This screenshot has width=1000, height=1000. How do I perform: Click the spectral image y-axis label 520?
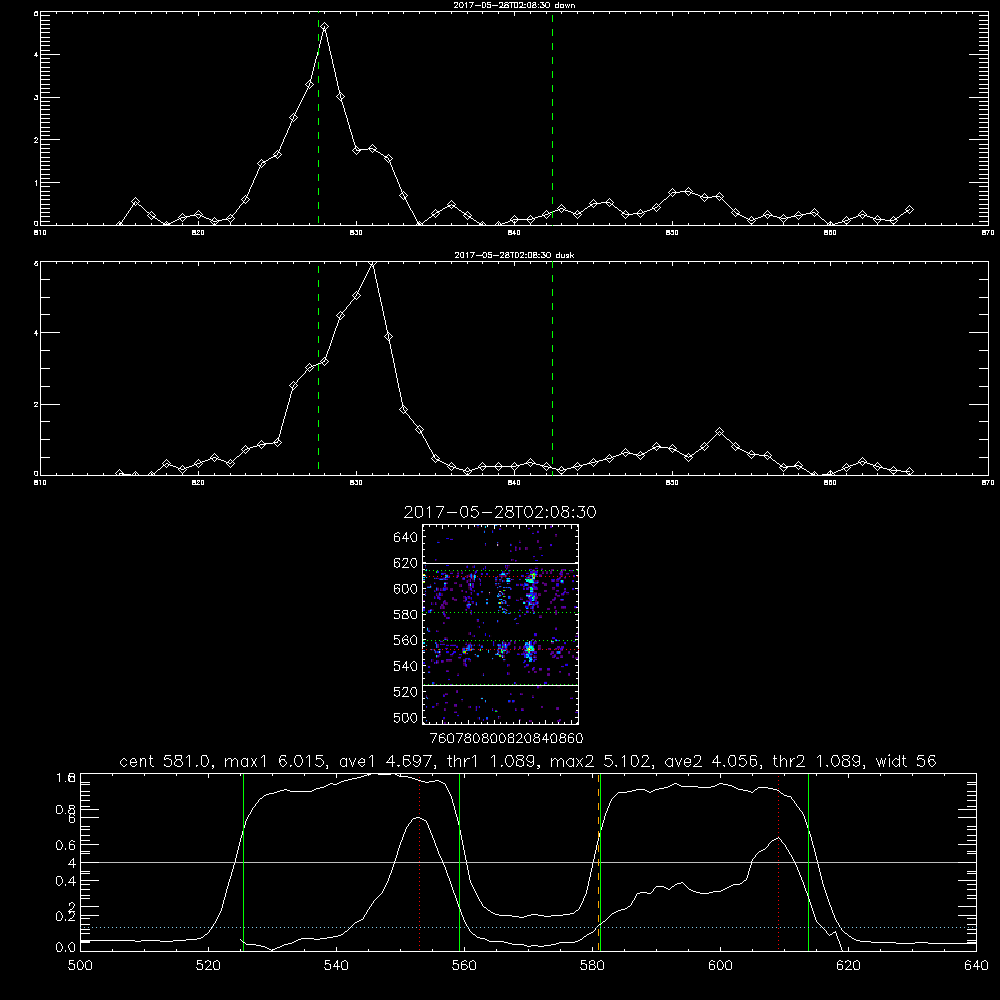tap(406, 692)
